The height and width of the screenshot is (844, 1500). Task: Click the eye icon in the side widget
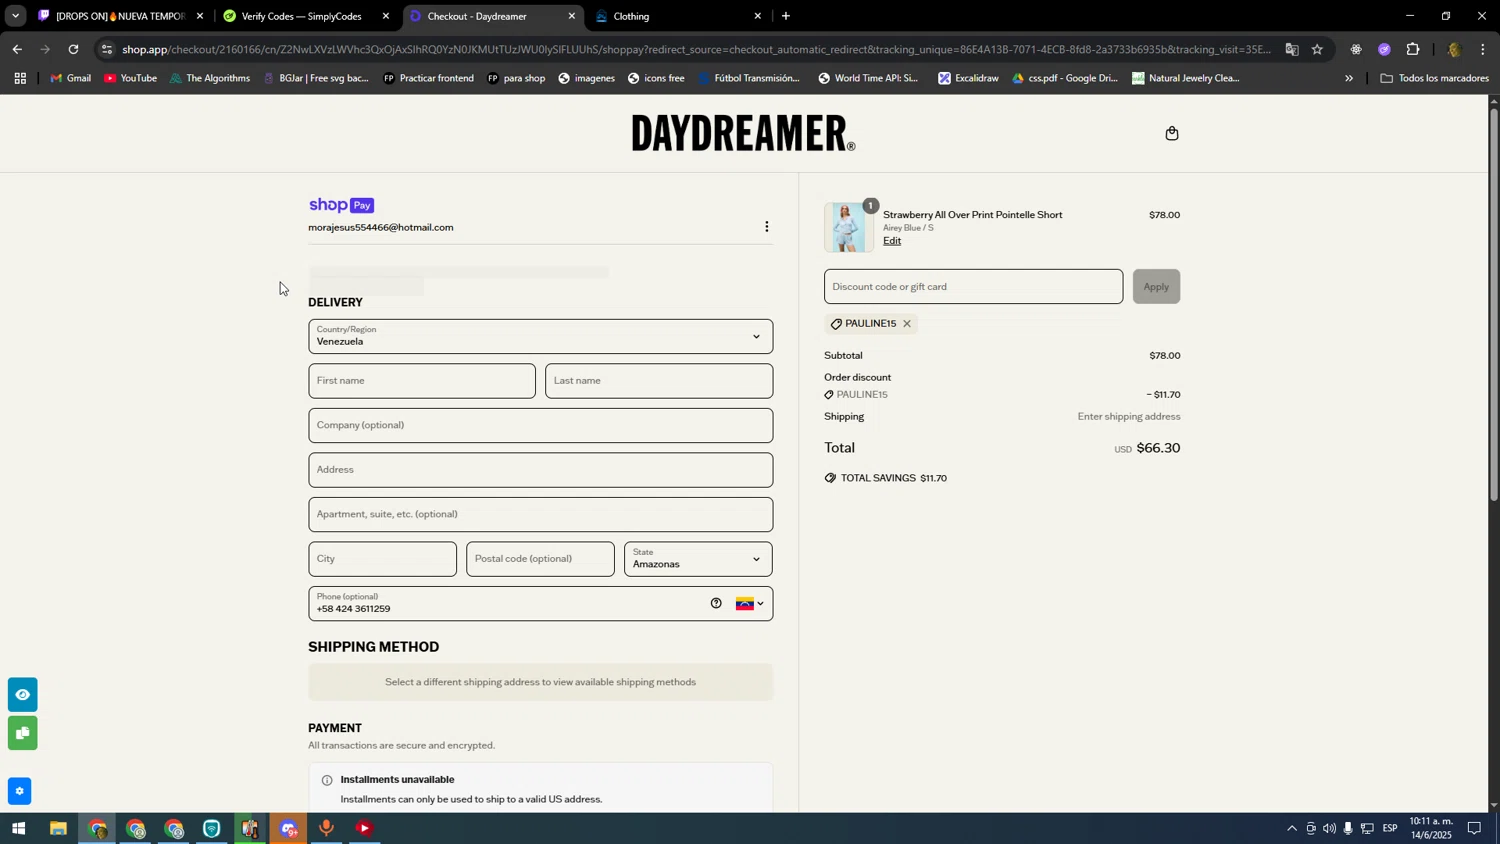click(22, 694)
